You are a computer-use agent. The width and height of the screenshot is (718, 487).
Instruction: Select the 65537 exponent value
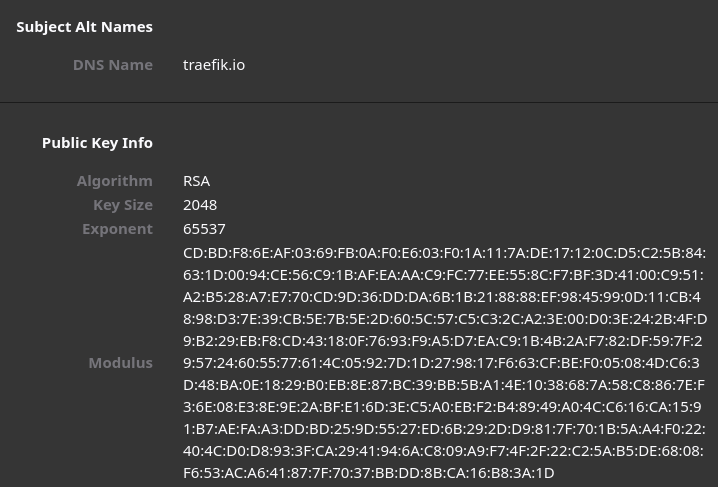coord(204,229)
